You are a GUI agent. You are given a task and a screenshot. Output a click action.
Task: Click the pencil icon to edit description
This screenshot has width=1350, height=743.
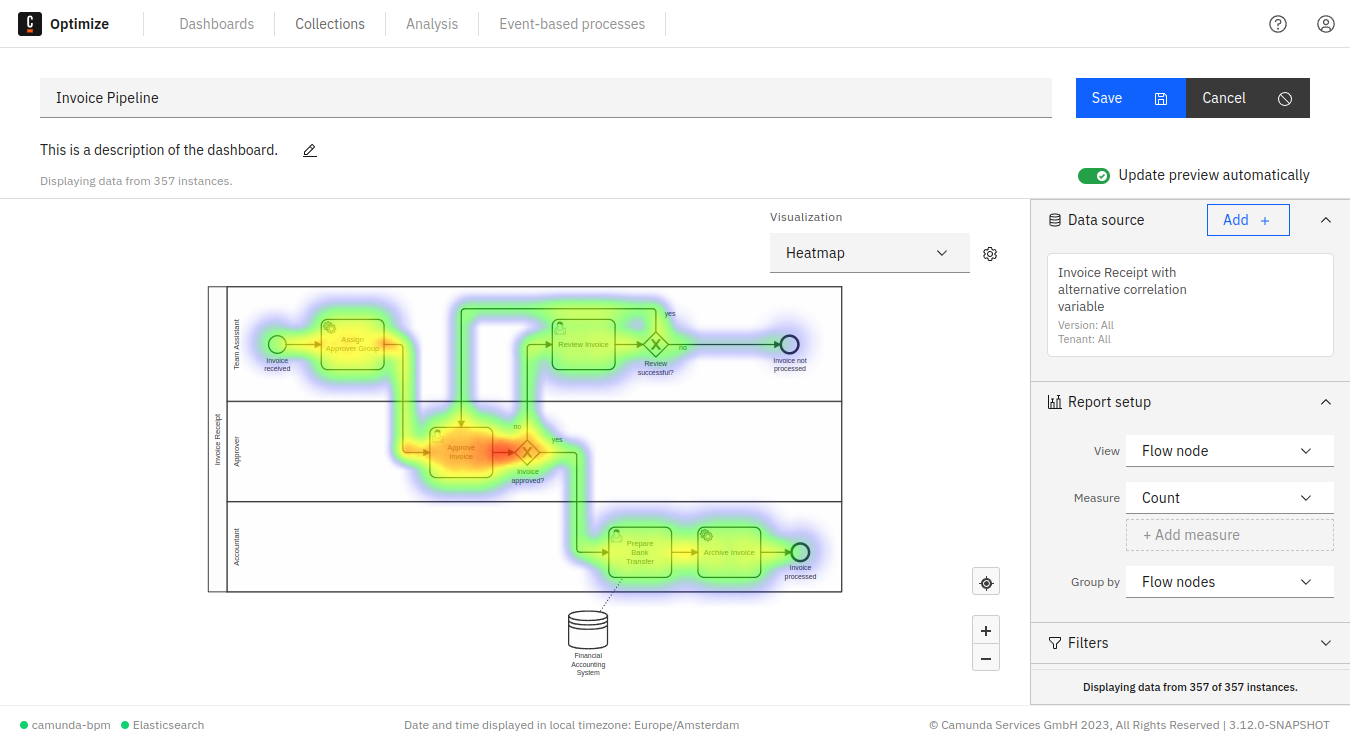(x=309, y=150)
